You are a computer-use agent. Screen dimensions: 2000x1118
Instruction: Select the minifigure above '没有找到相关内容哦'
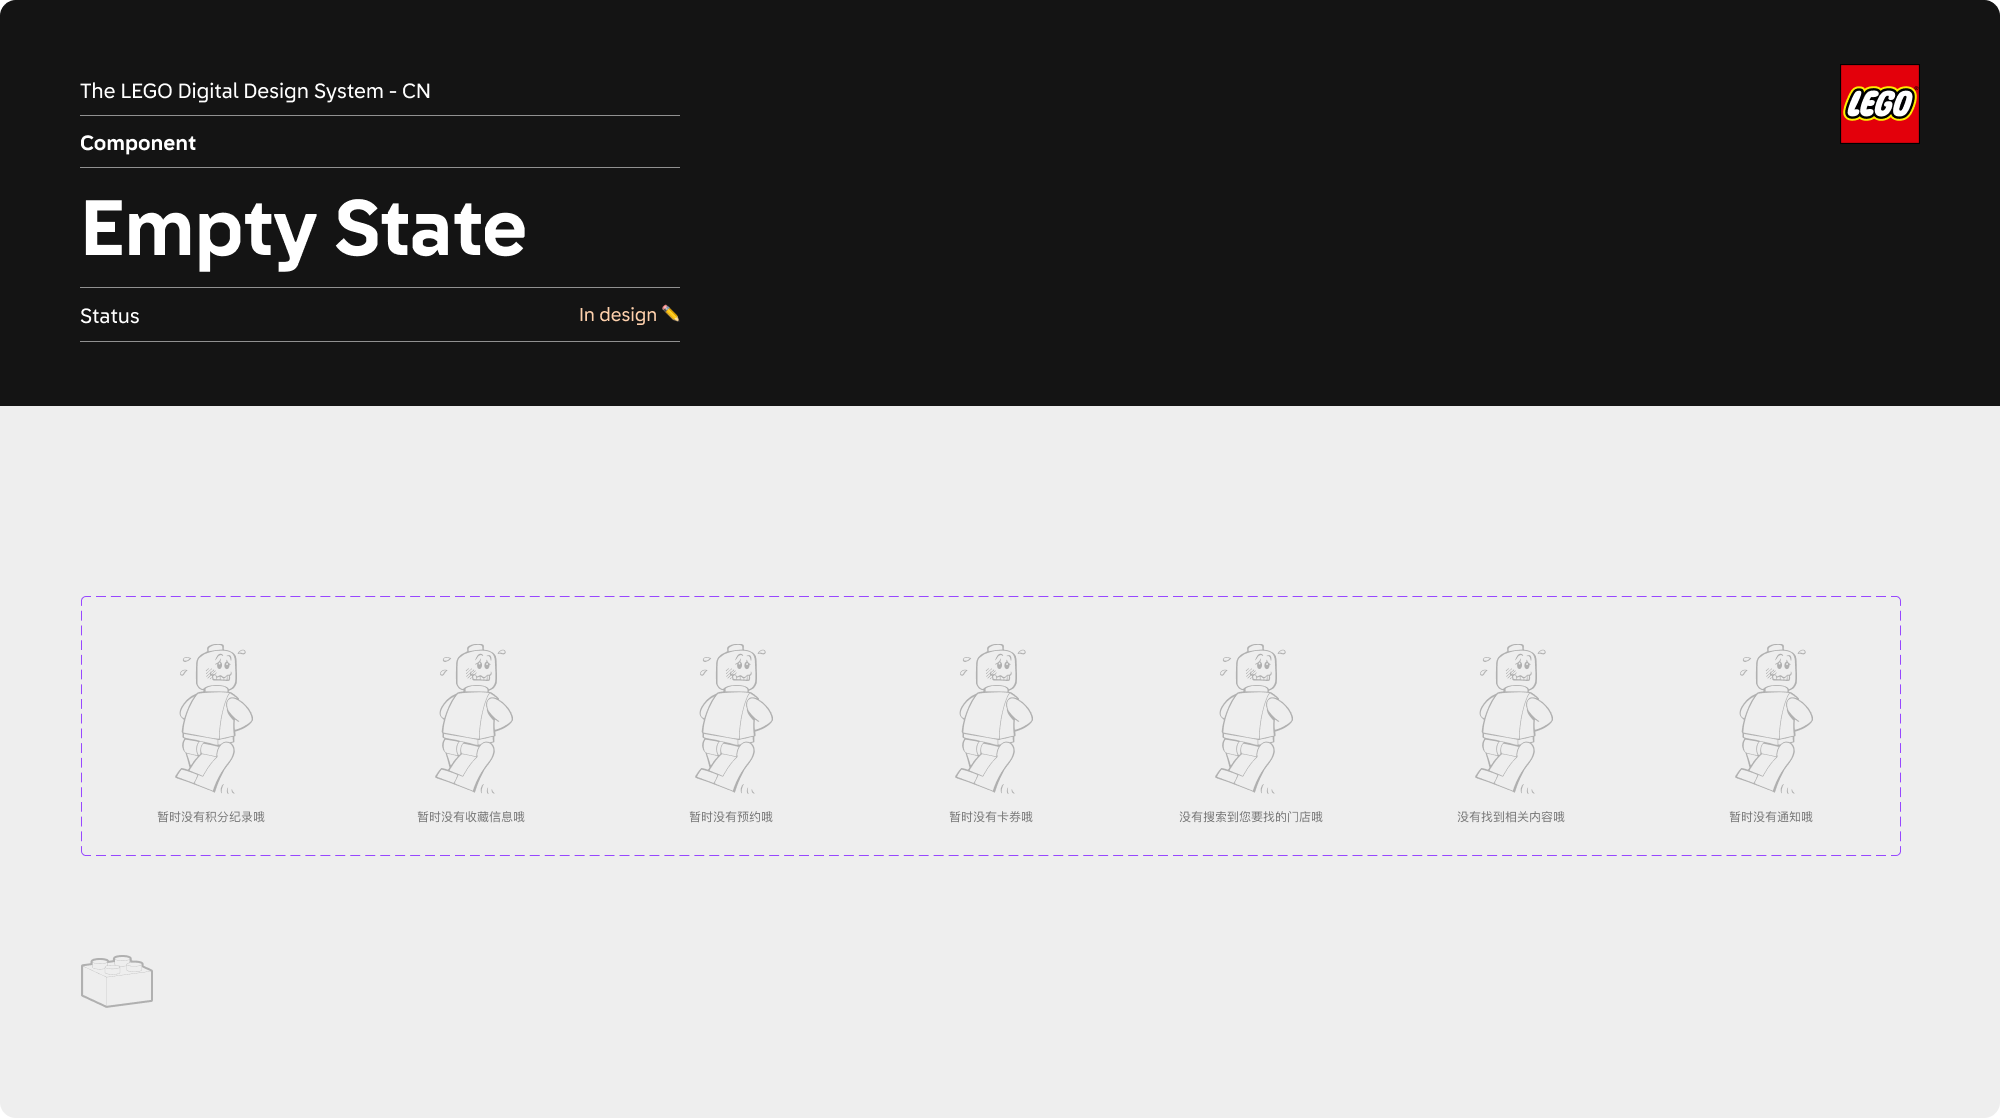coord(1514,719)
